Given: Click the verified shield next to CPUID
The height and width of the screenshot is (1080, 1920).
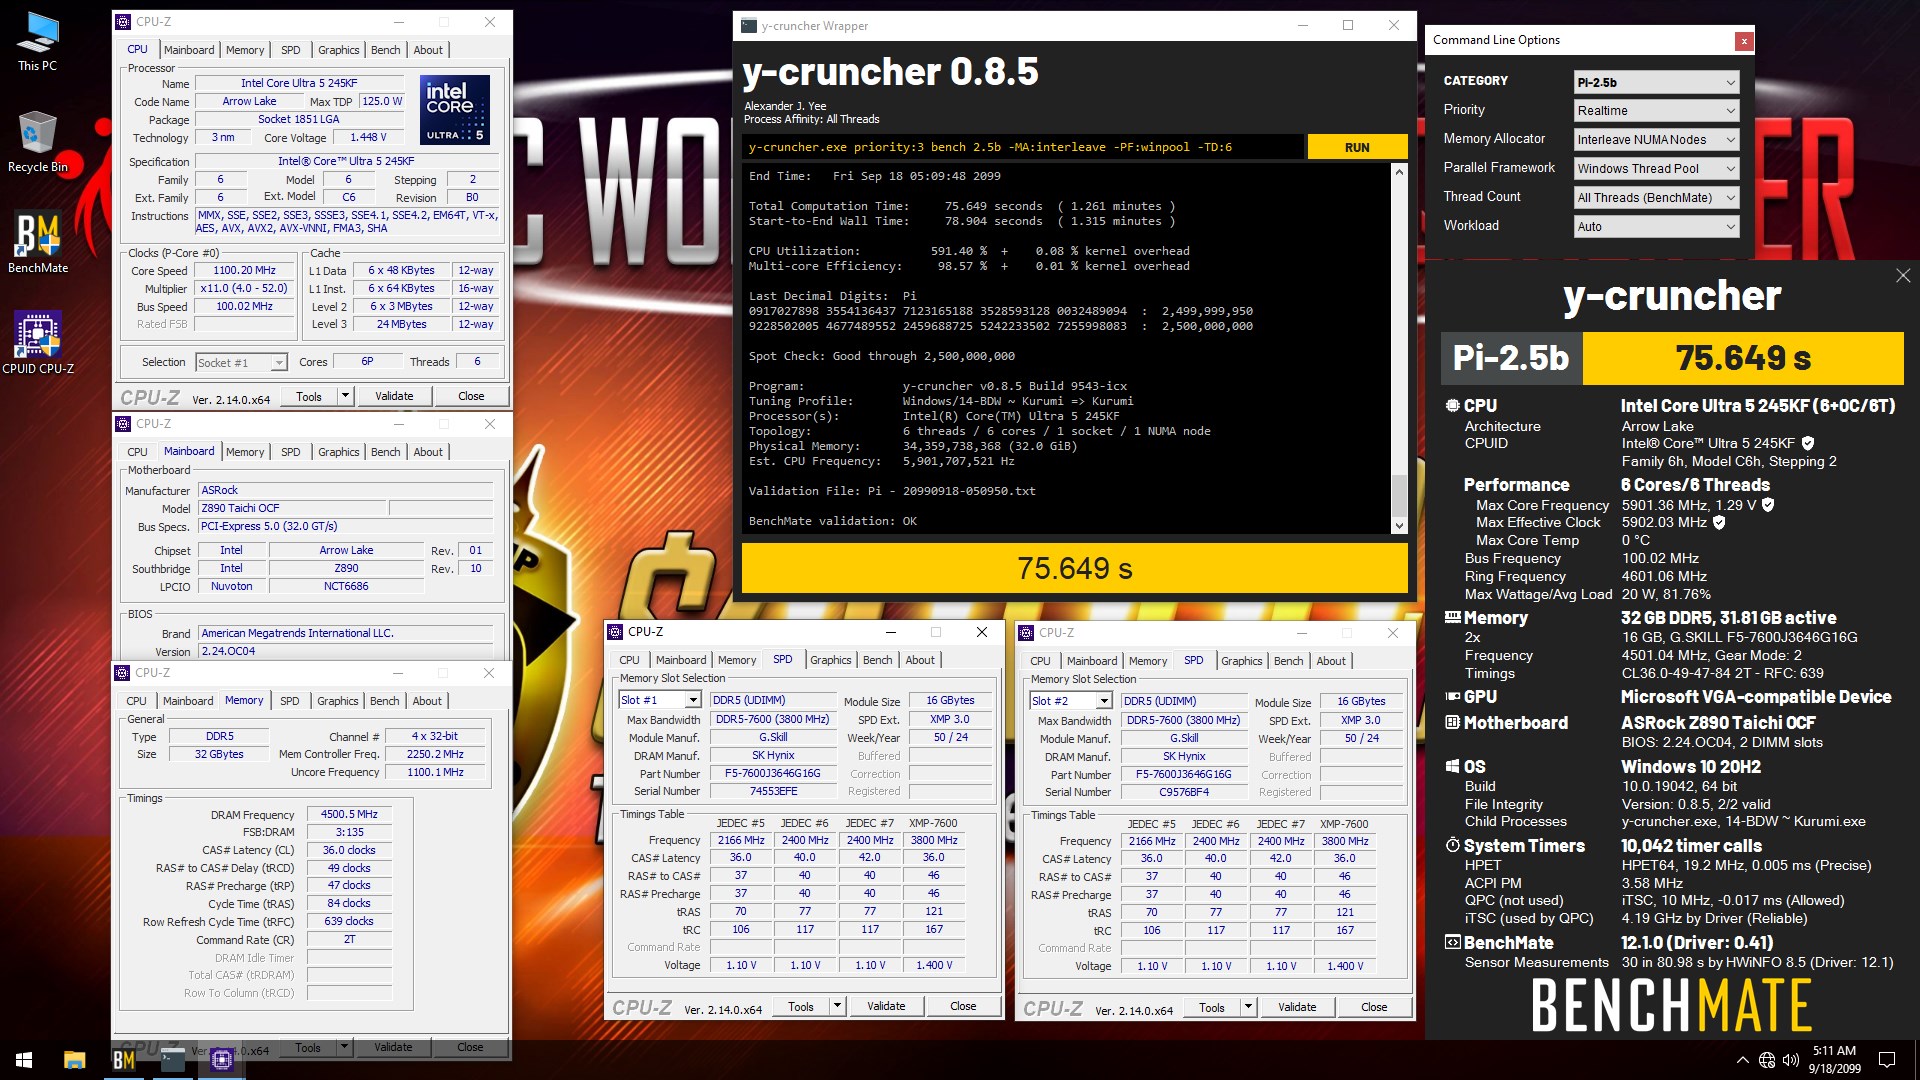Looking at the screenshot, I should click(1808, 443).
